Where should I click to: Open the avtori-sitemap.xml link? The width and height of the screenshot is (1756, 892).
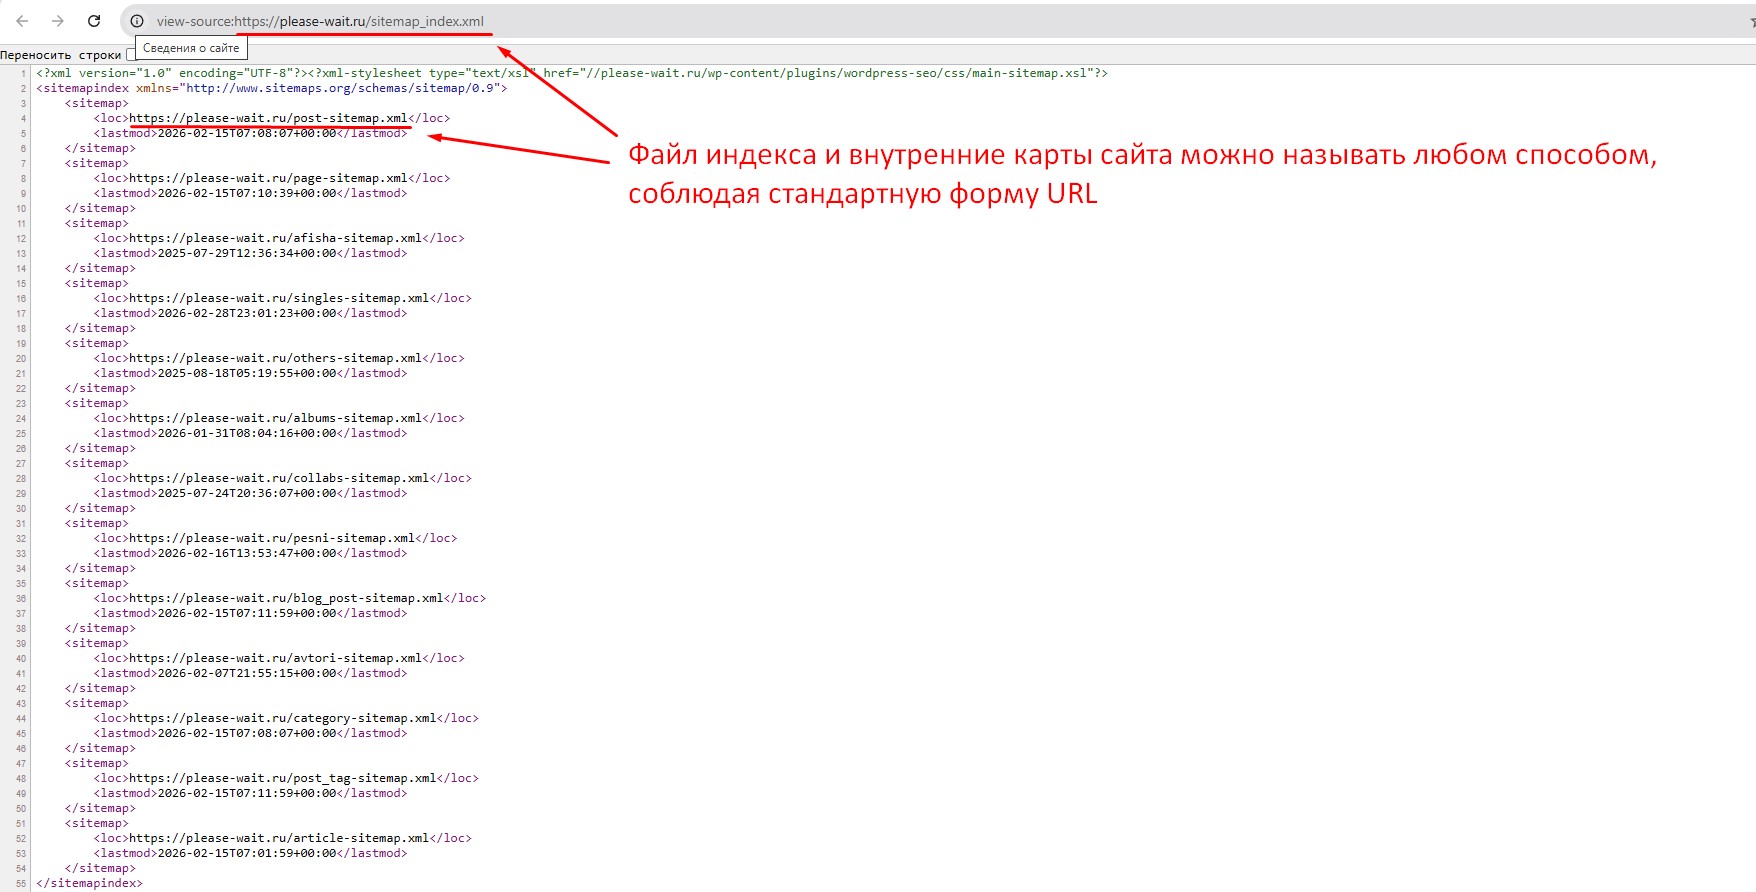pos(275,658)
